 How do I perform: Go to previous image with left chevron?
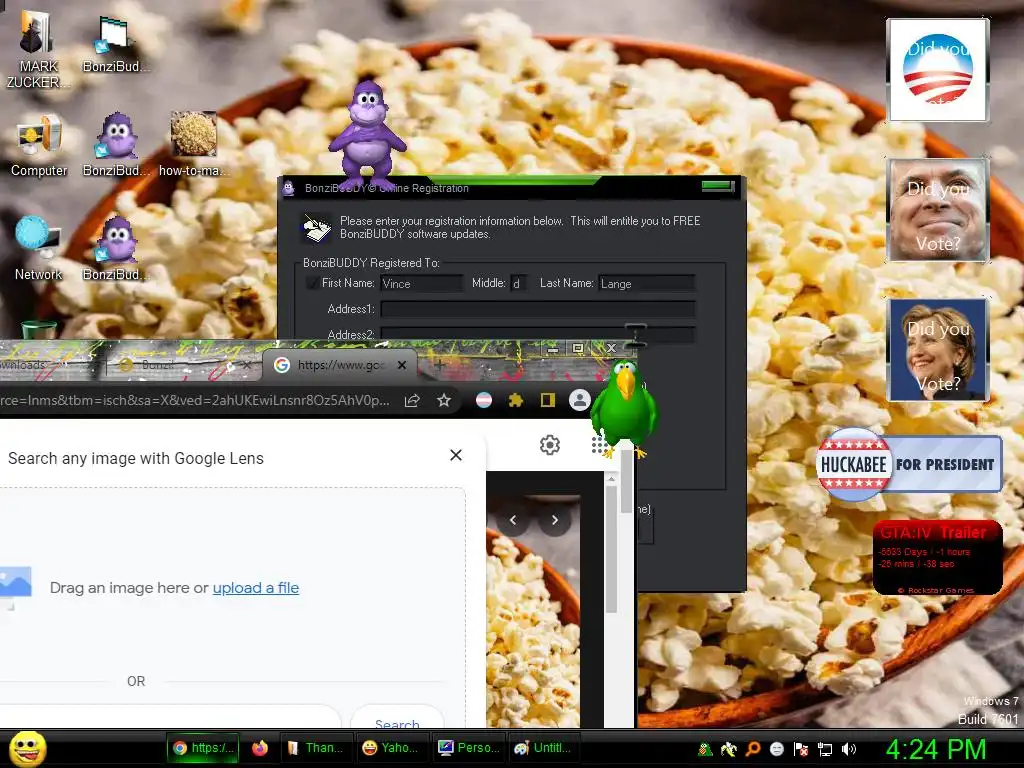513,520
